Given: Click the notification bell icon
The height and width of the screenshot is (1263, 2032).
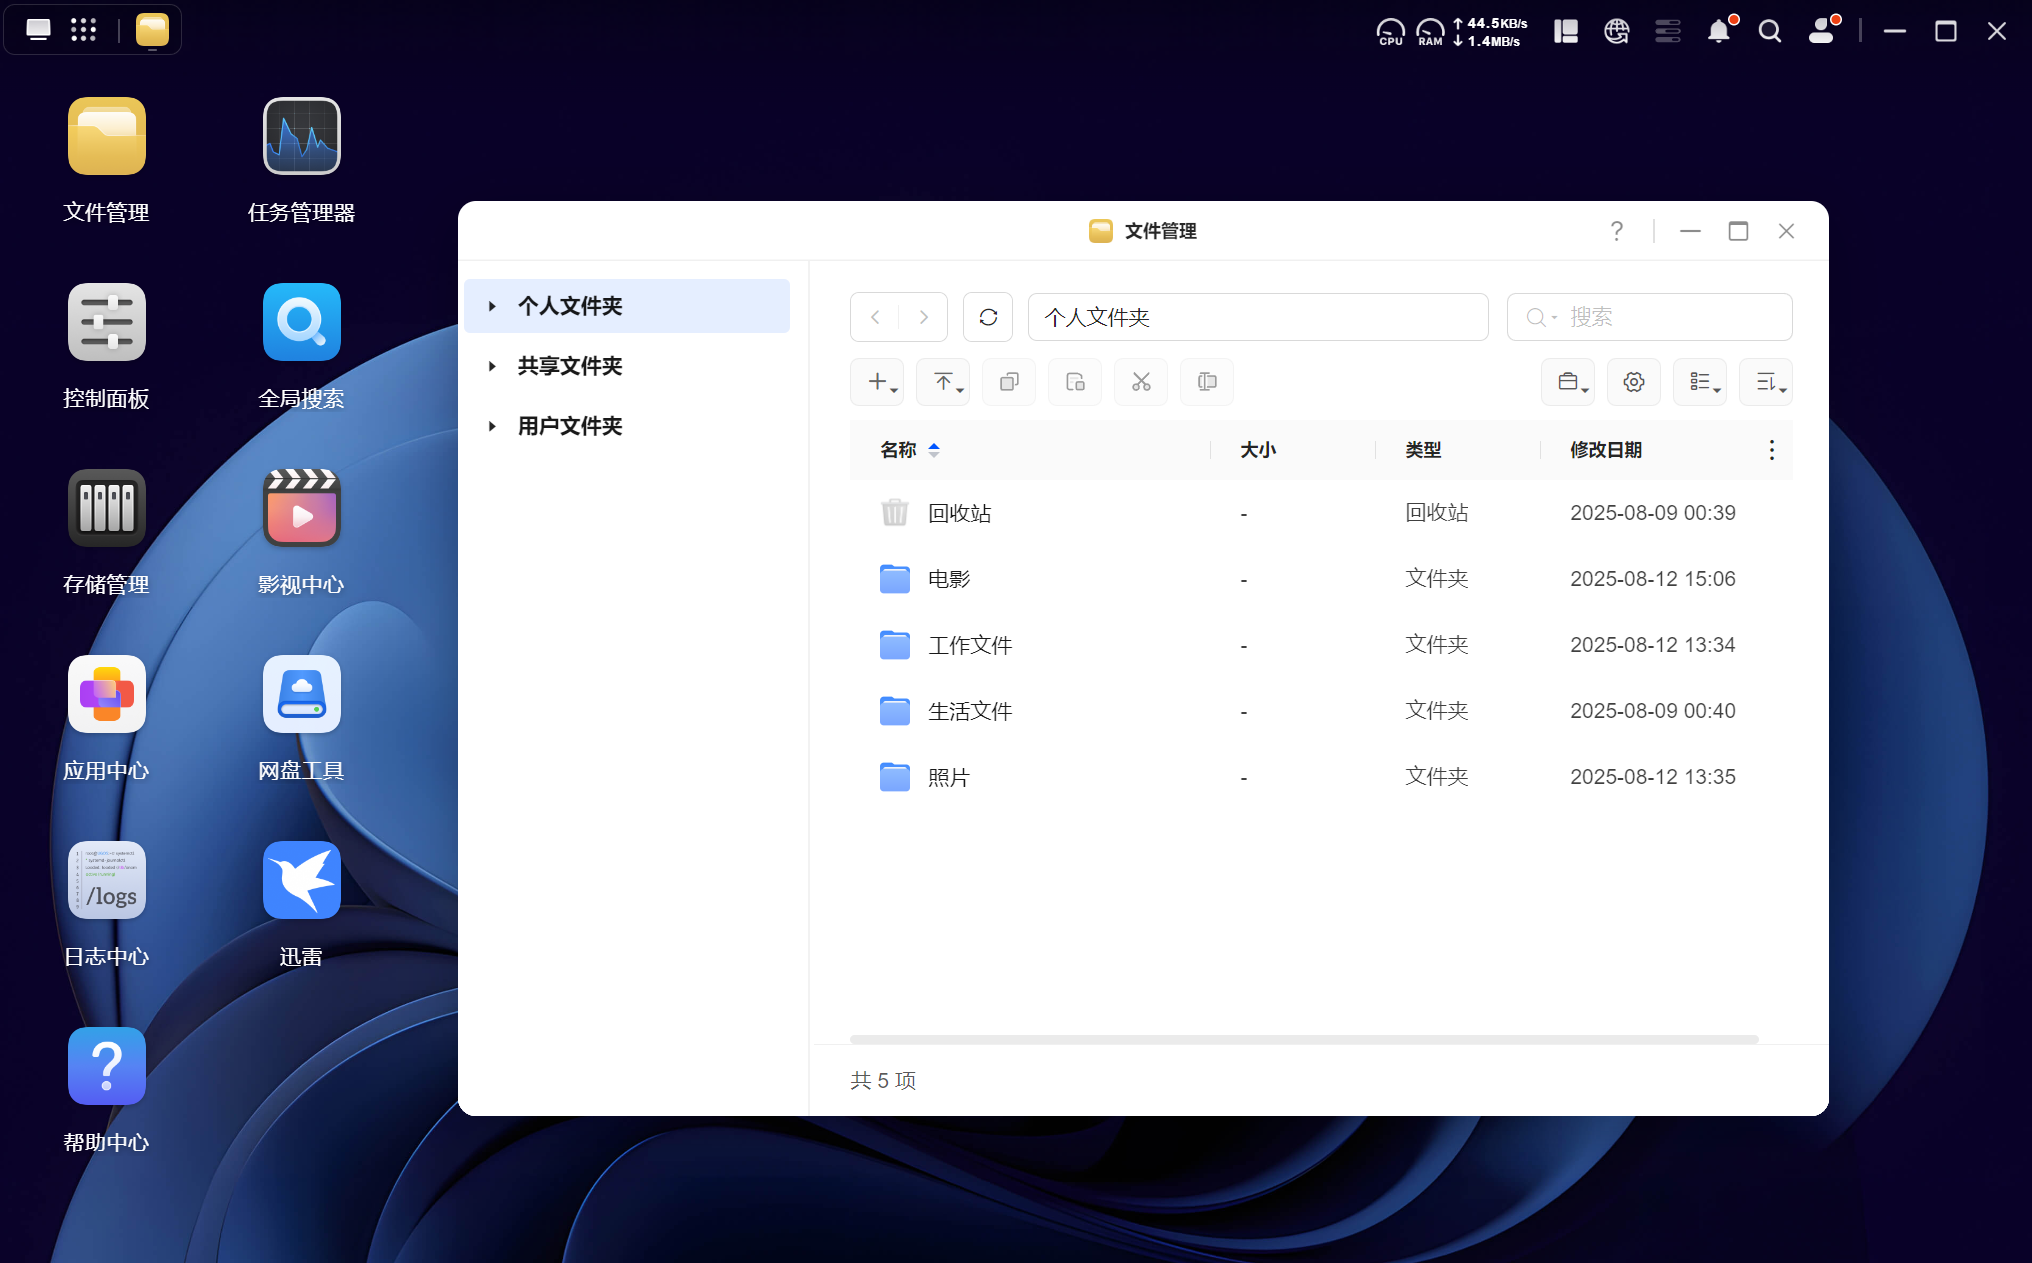Looking at the screenshot, I should pyautogui.click(x=1718, y=32).
